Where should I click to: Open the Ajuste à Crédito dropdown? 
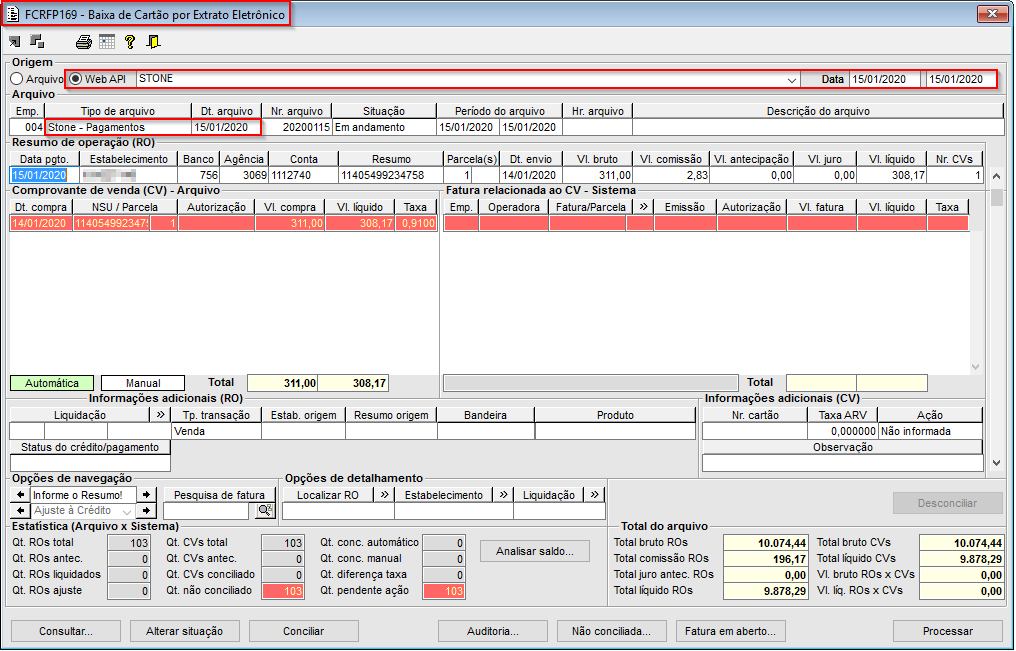click(x=127, y=512)
